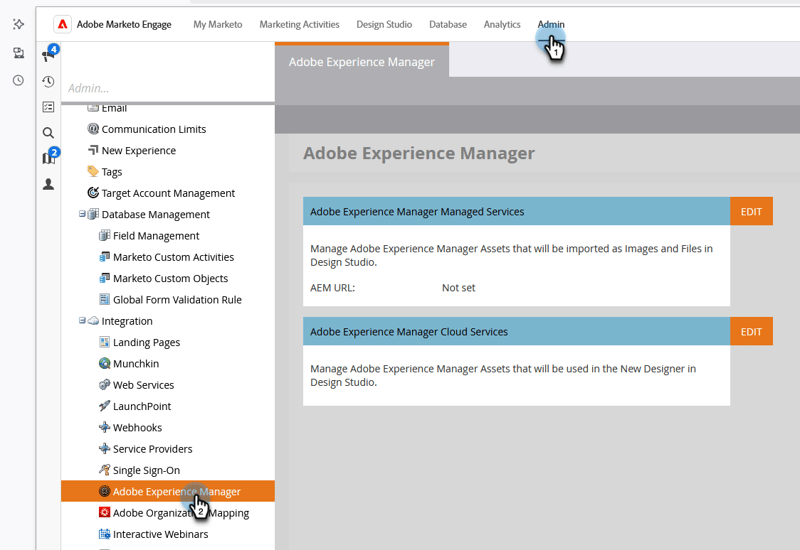Image resolution: width=800 pixels, height=550 pixels.
Task: Open LaunchPoint tree item
Action: [142, 407]
